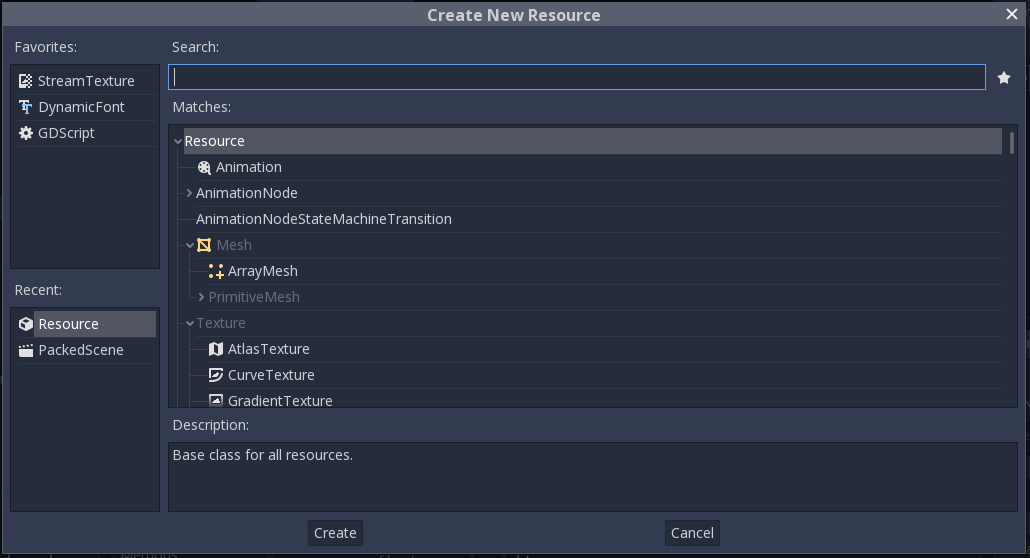Viewport: 1030px width, 558px height.
Task: Select the Animation resource type
Action: (x=248, y=168)
